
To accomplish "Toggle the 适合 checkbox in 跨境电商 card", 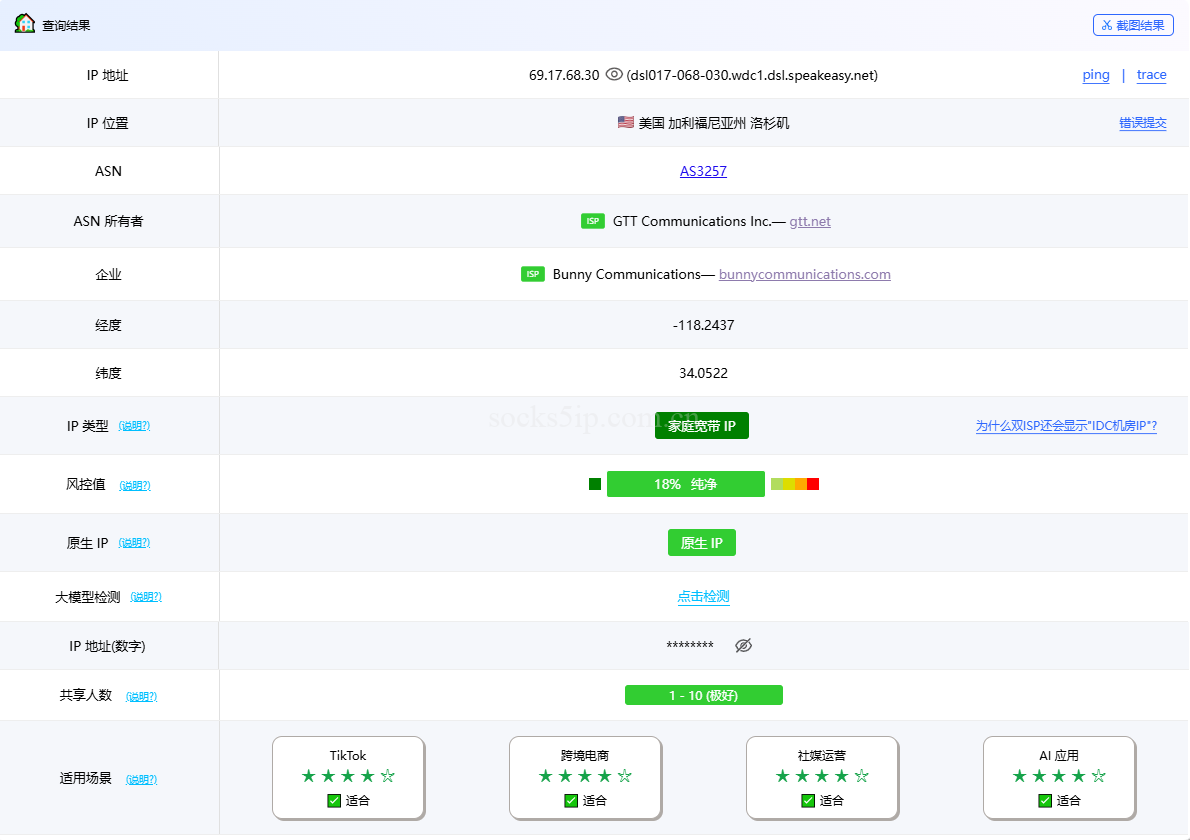I will pos(571,801).
